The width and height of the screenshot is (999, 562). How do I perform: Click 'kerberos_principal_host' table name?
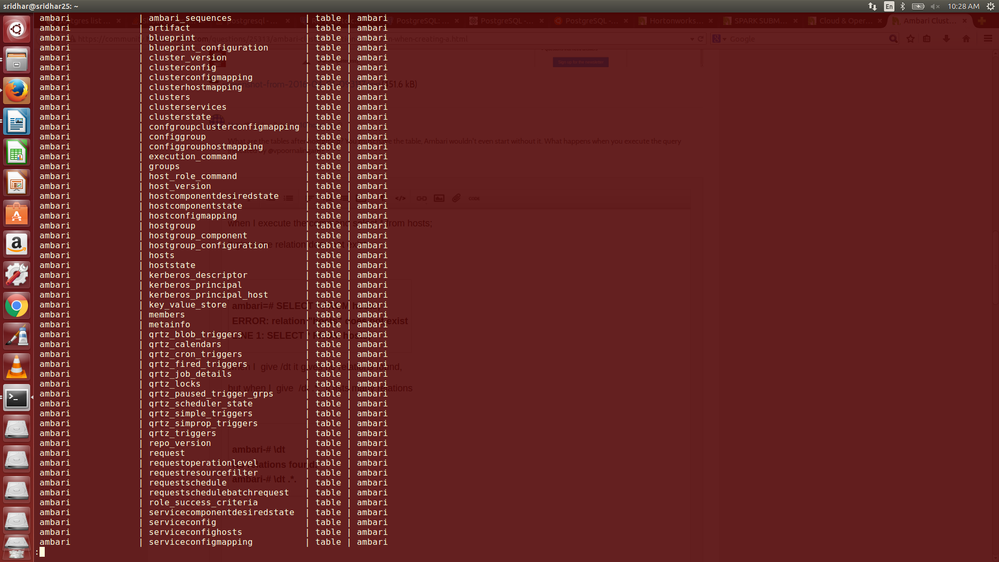tap(208, 295)
